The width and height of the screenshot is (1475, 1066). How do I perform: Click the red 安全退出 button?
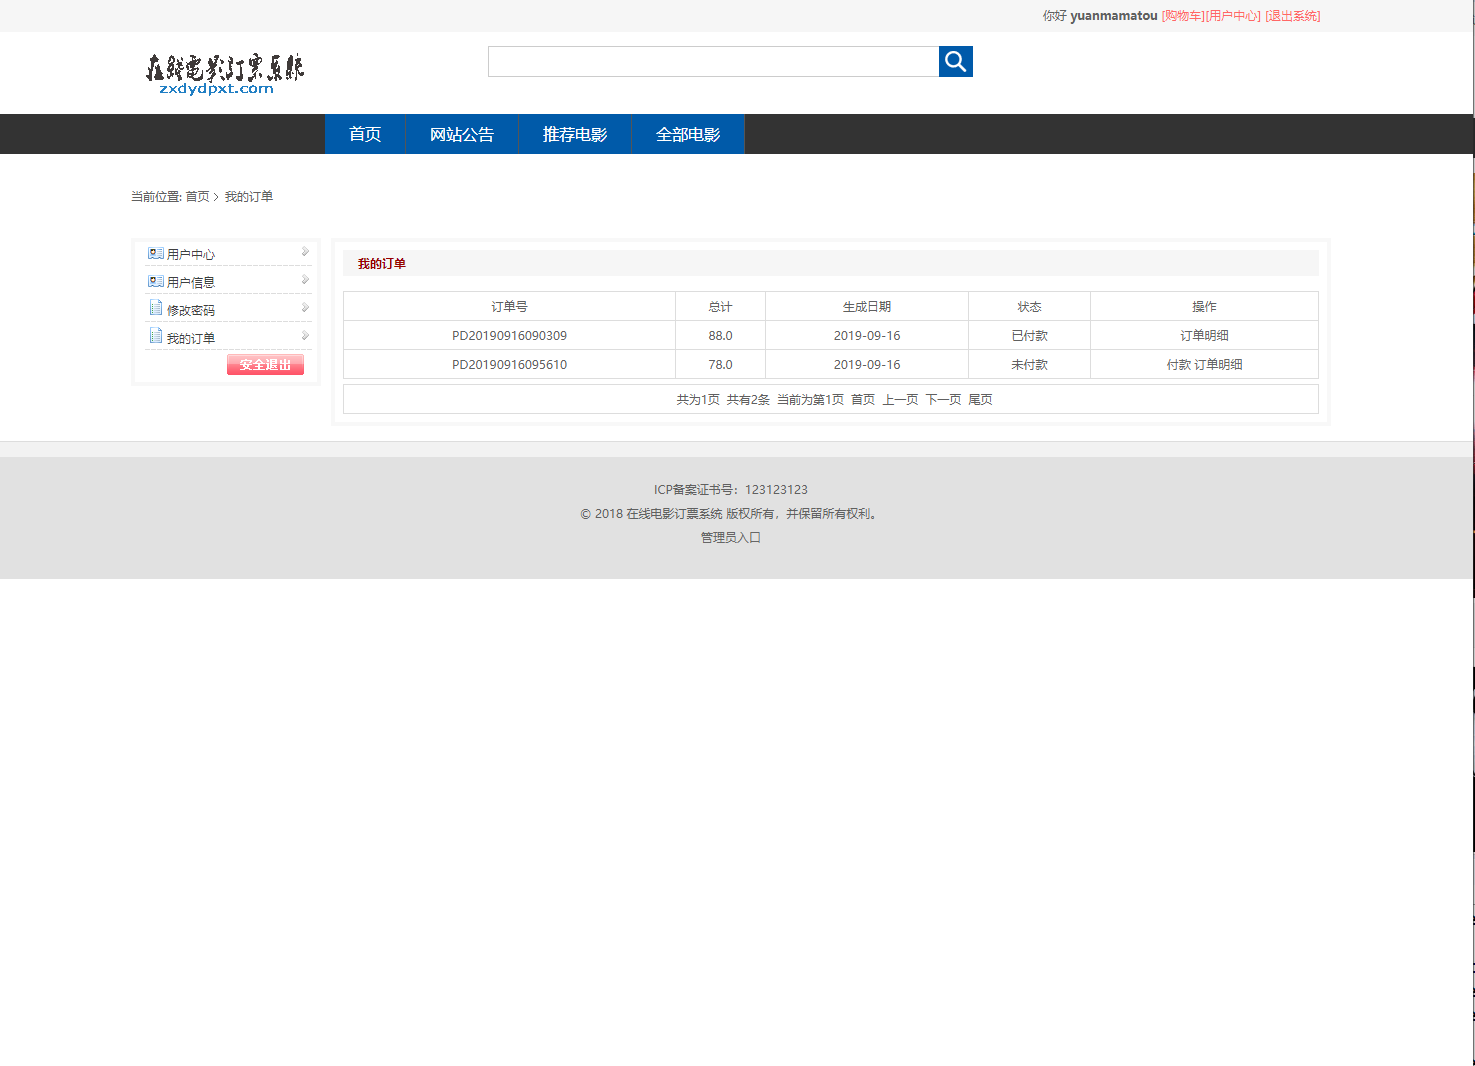pos(265,365)
